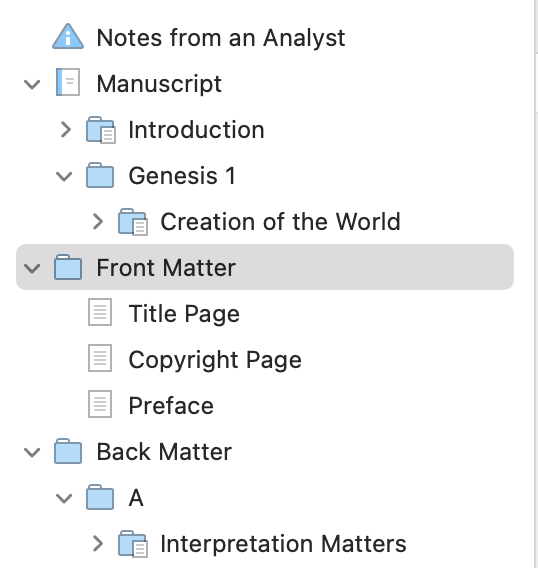Image resolution: width=538 pixels, height=568 pixels.
Task: Expand Creation of the World
Action: 98,221
